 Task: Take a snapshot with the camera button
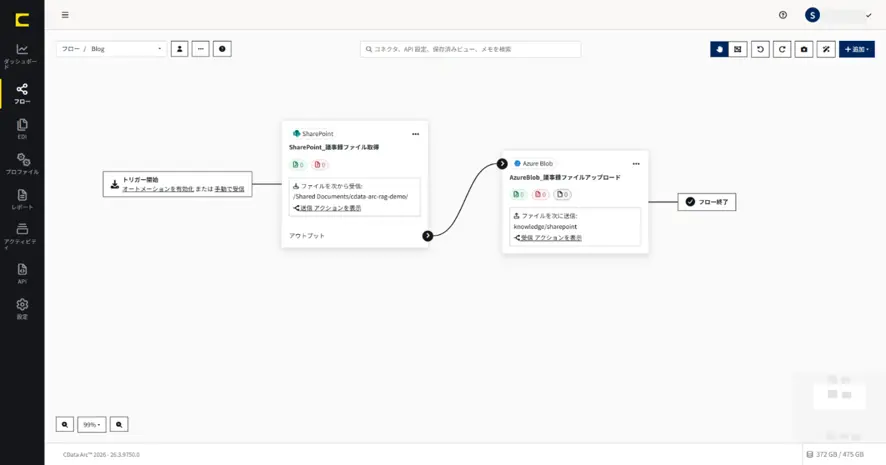pyautogui.click(x=804, y=49)
